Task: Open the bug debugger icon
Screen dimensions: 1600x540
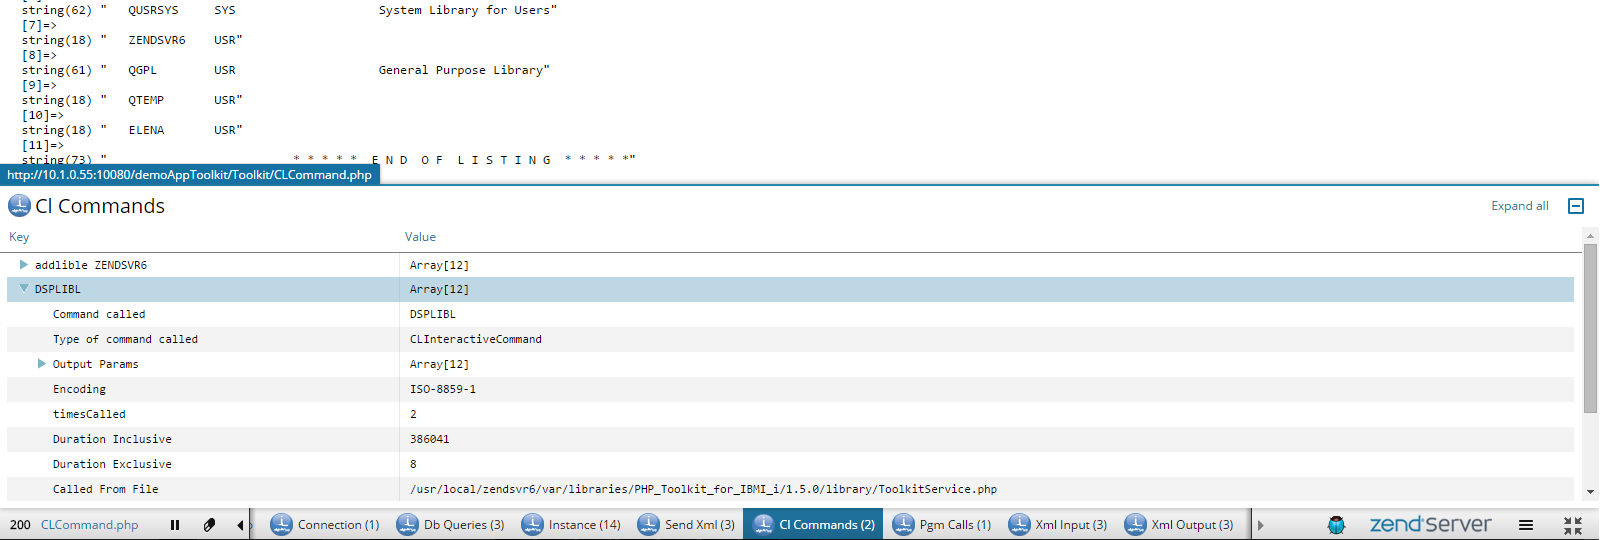Action: click(x=1336, y=525)
